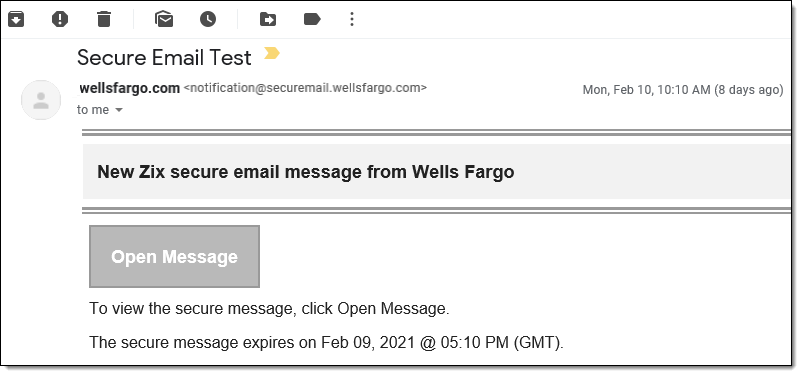
Task: Click the 'To view the secure message' instruction text
Action: coord(269,309)
